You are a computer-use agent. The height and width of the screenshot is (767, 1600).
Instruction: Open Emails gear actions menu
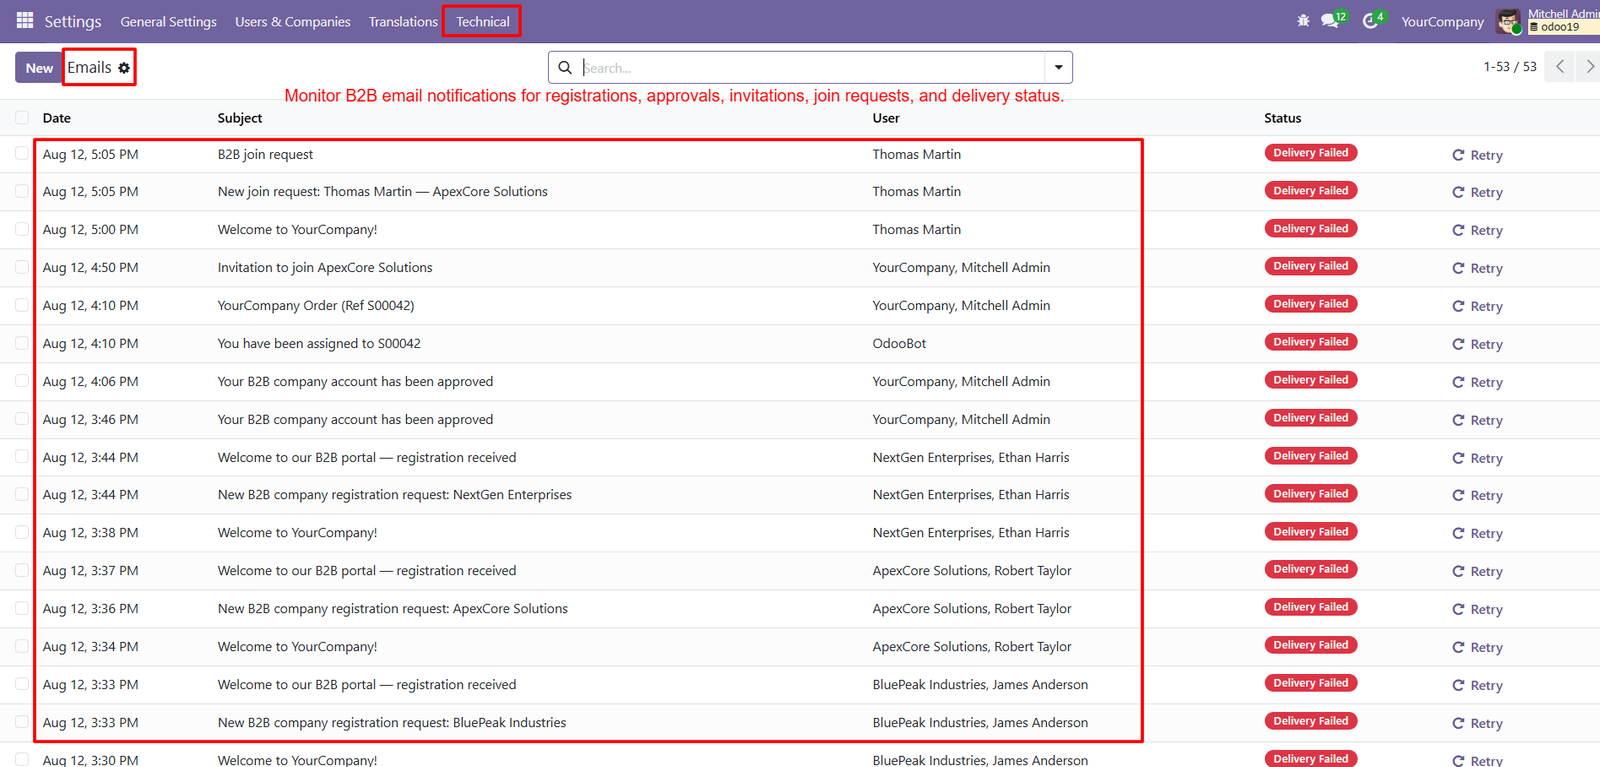point(124,68)
